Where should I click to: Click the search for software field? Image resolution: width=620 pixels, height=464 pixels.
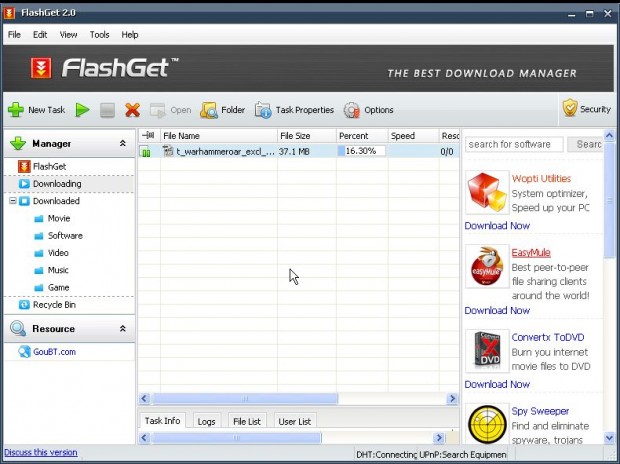click(x=514, y=144)
